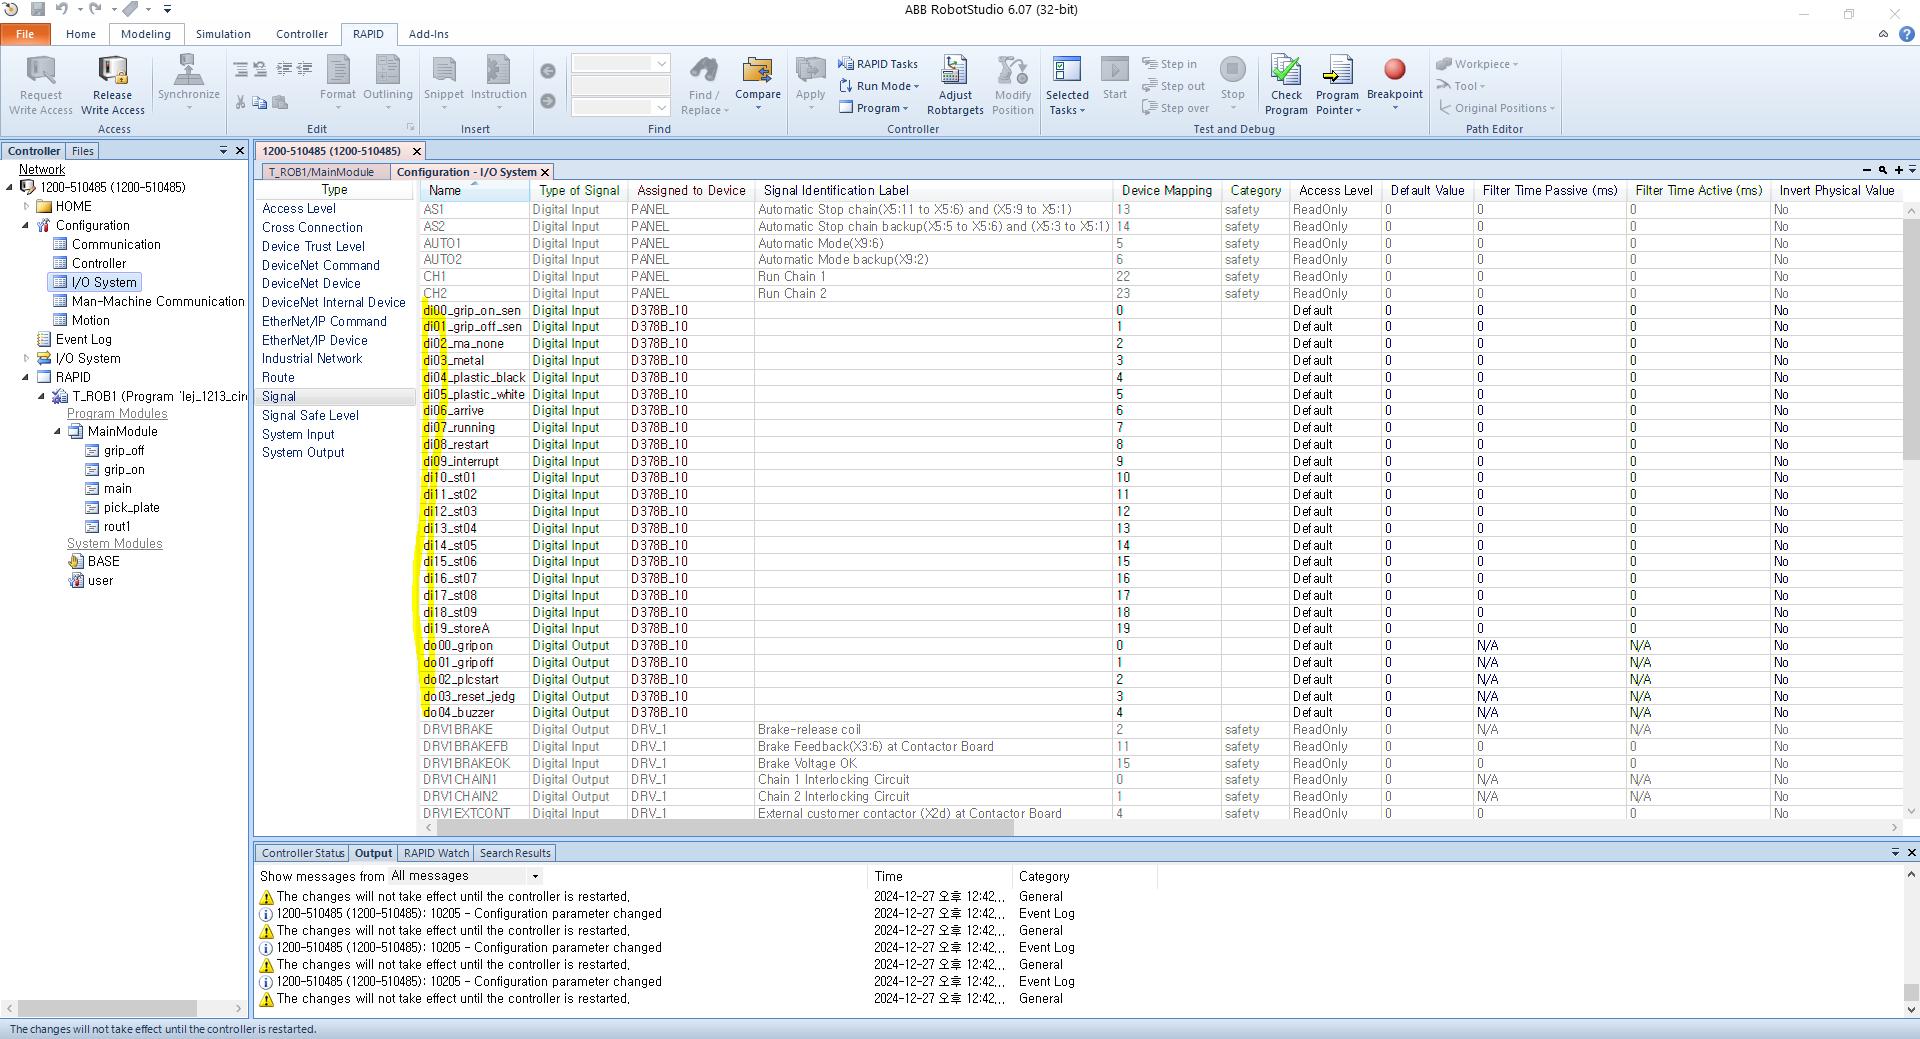Select the Event Log tree item
The width and height of the screenshot is (1920, 1039).
point(74,340)
